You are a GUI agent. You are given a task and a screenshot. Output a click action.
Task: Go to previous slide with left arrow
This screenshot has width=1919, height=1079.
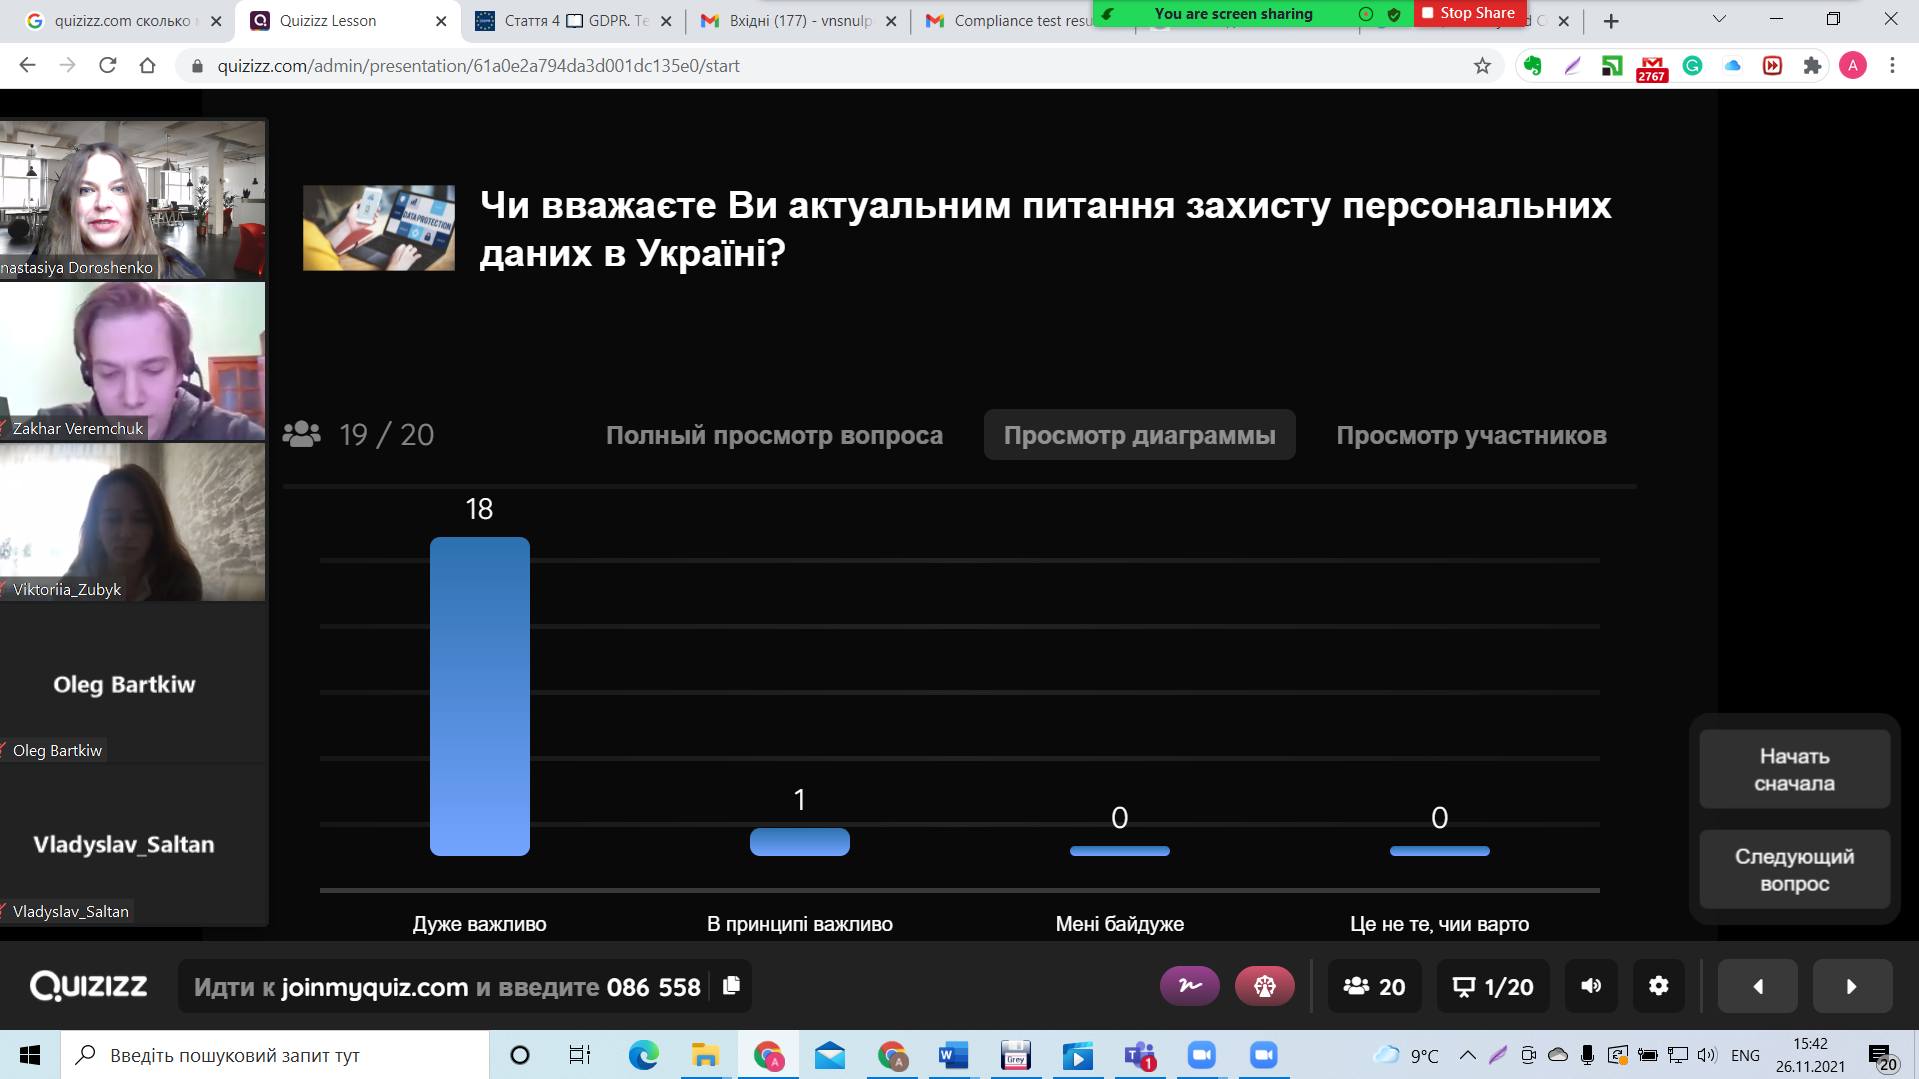coord(1757,986)
